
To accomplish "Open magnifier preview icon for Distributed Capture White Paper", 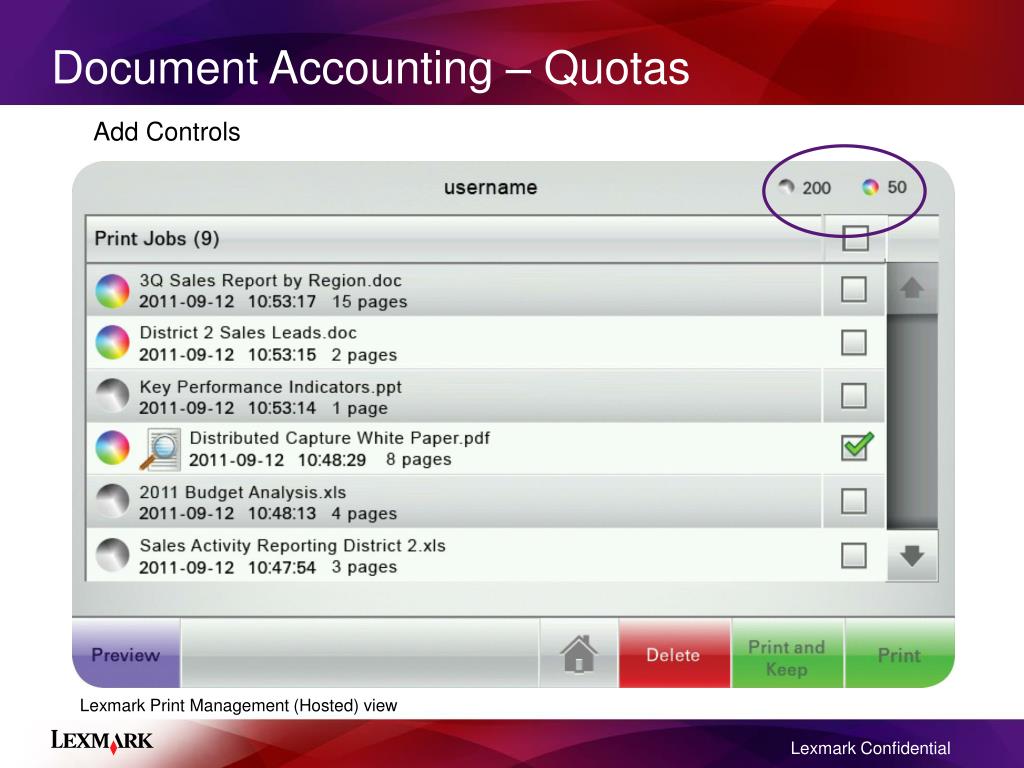I will (161, 449).
